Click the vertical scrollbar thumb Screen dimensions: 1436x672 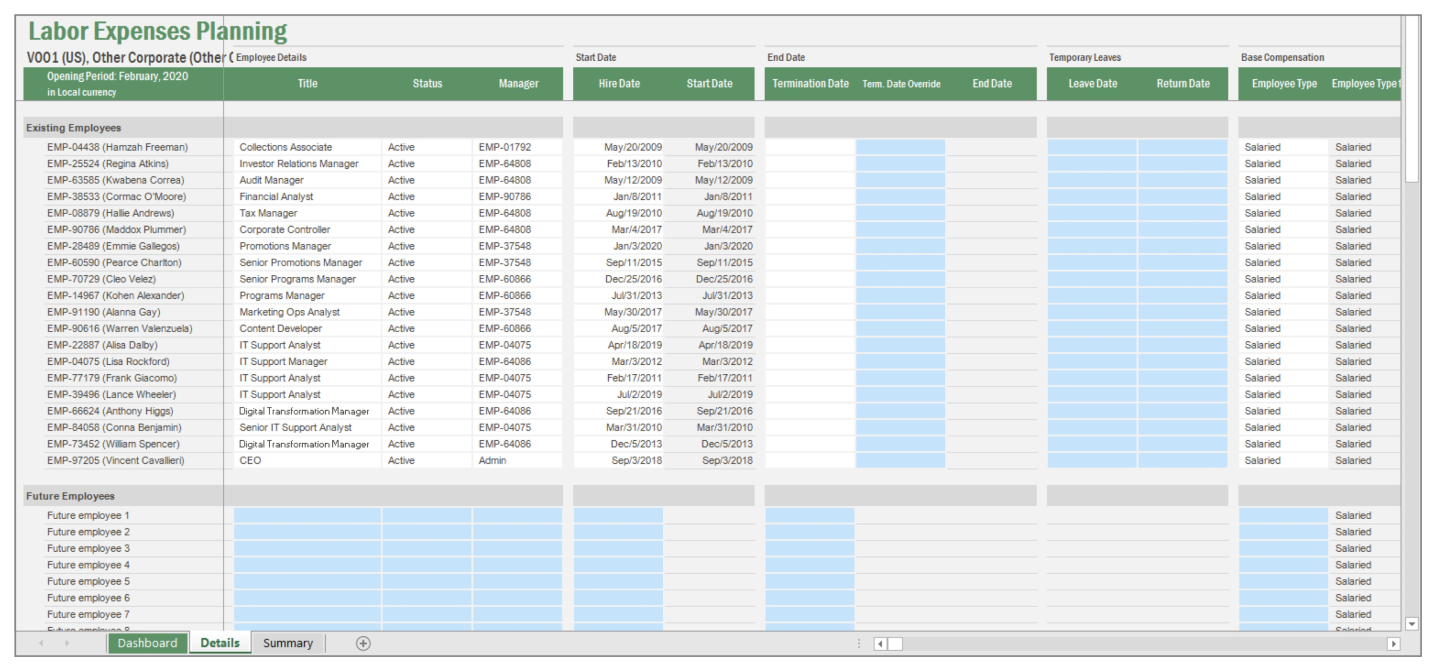pos(1412,98)
